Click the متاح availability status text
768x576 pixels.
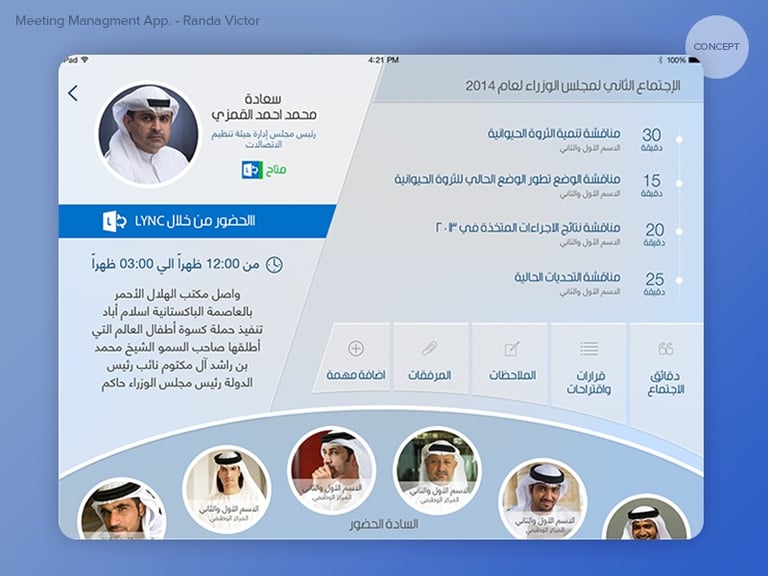[276, 170]
